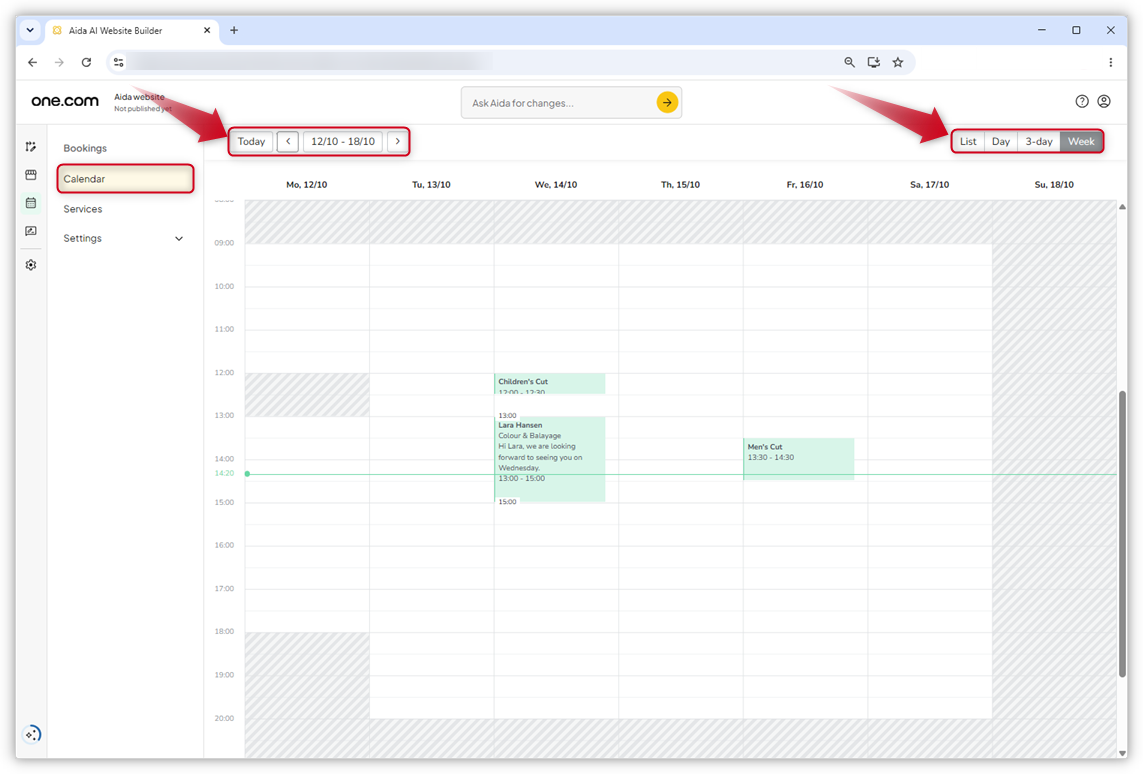
Task: Open the marketing chart icon in left rail
Action: point(31,231)
